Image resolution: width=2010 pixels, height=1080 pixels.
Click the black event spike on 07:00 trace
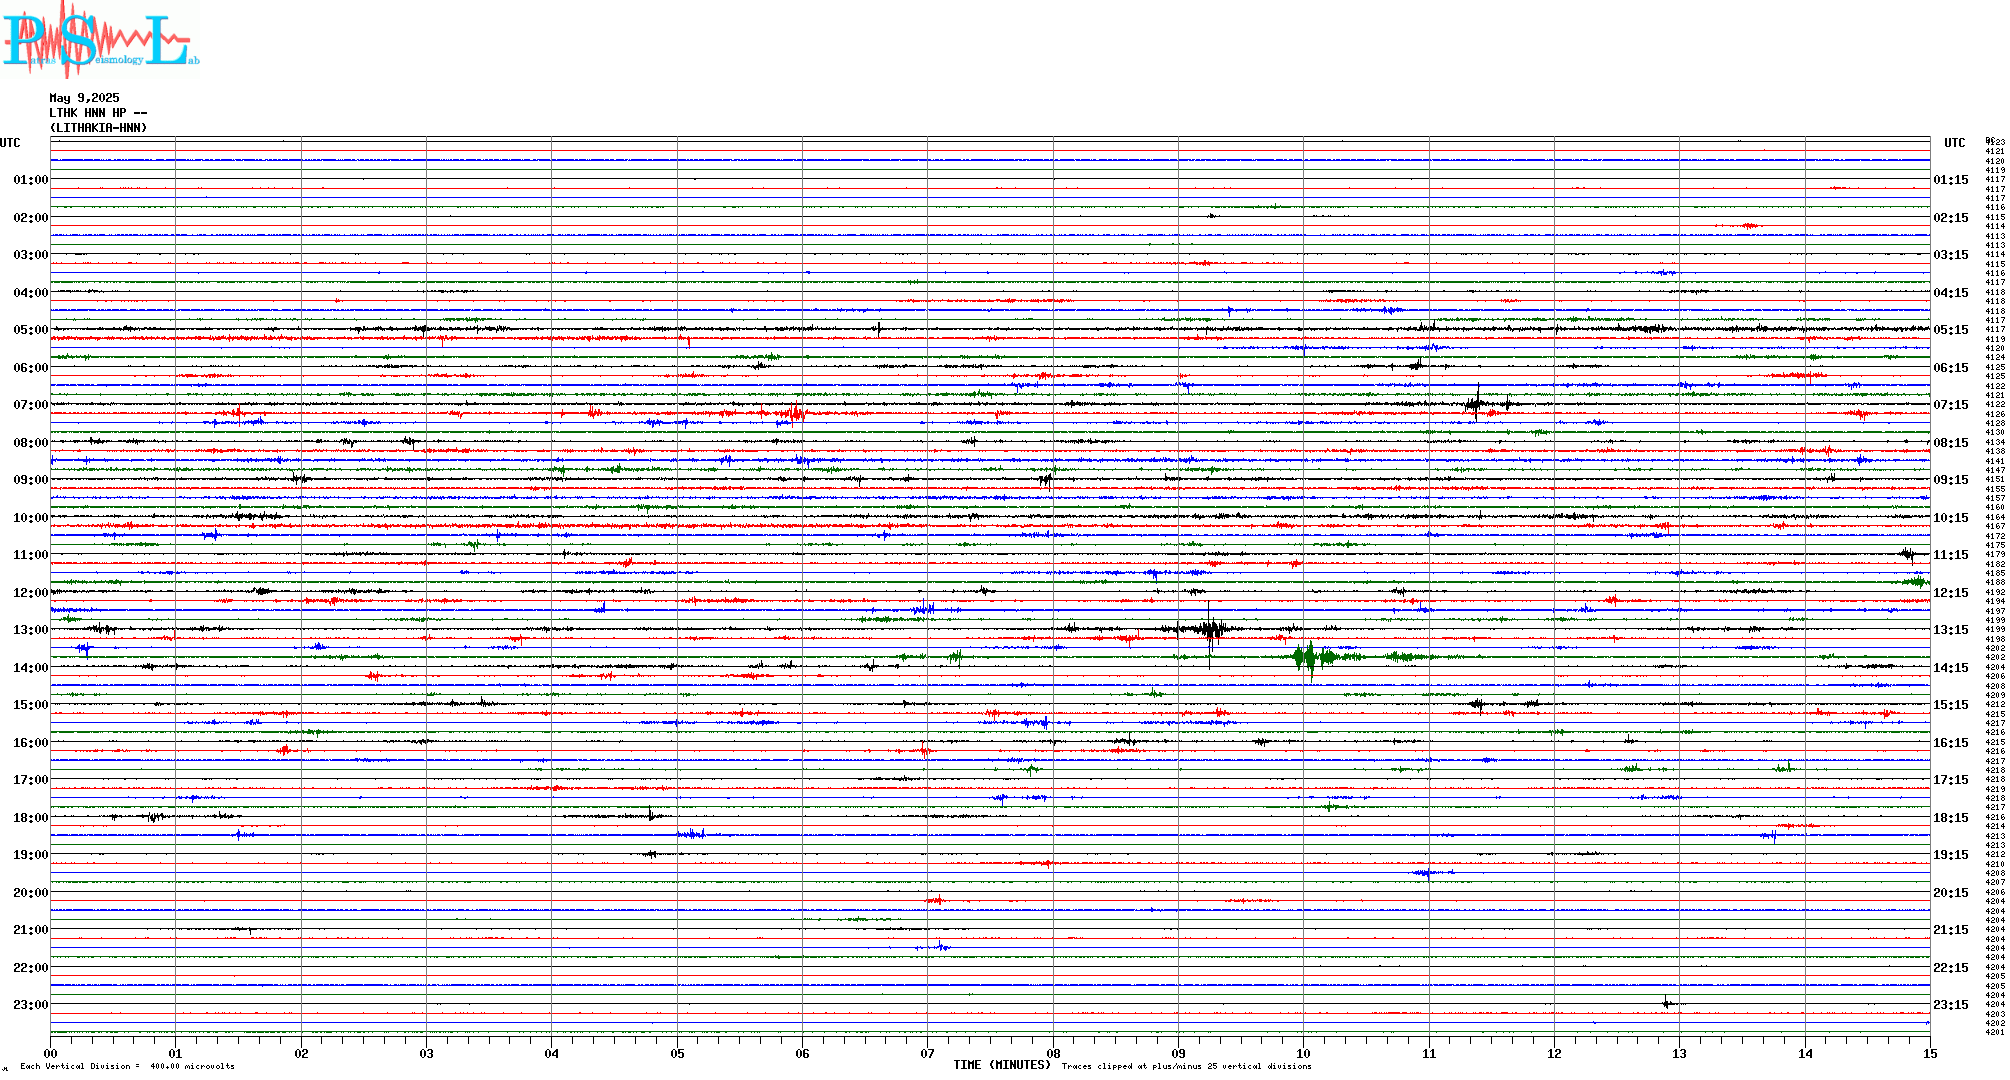pyautogui.click(x=1476, y=404)
